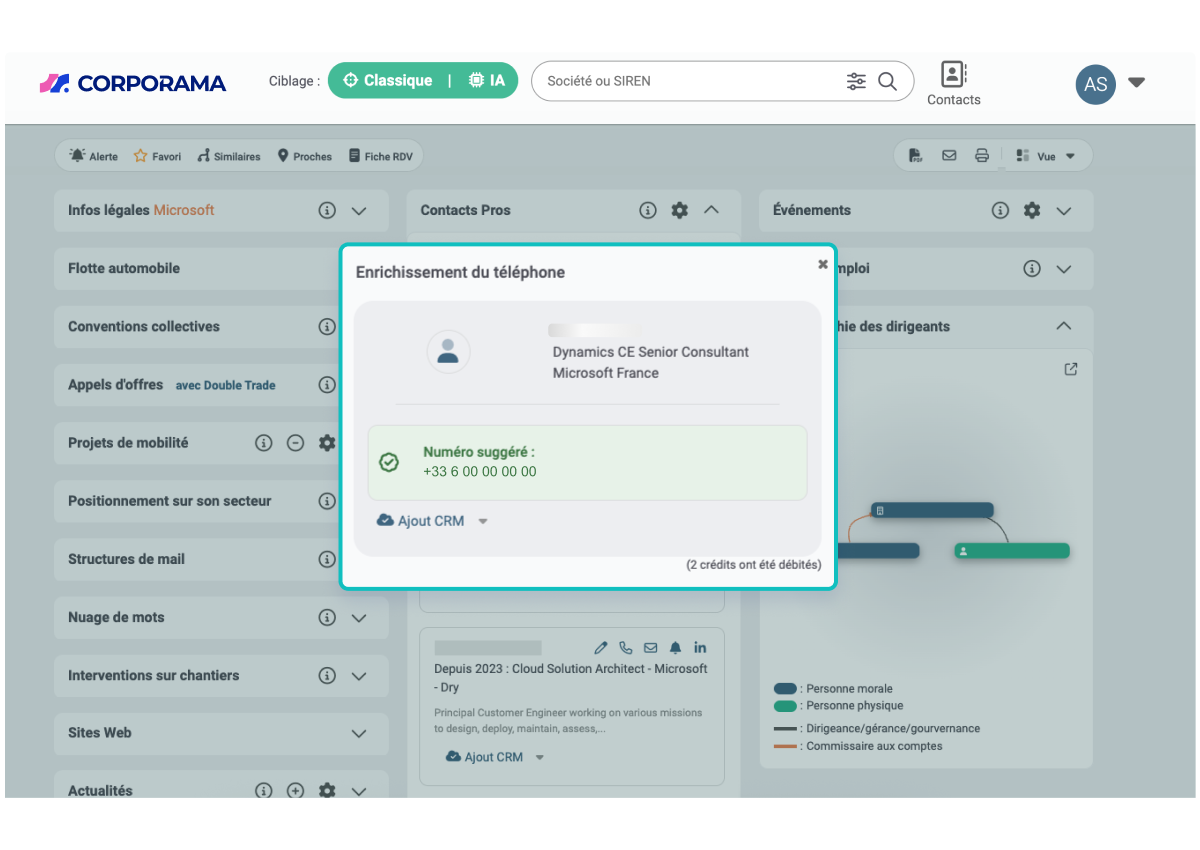This screenshot has width=1200, height=850.
Task: Close the Enrichissement du téléphone dialog
Action: pyautogui.click(x=823, y=264)
